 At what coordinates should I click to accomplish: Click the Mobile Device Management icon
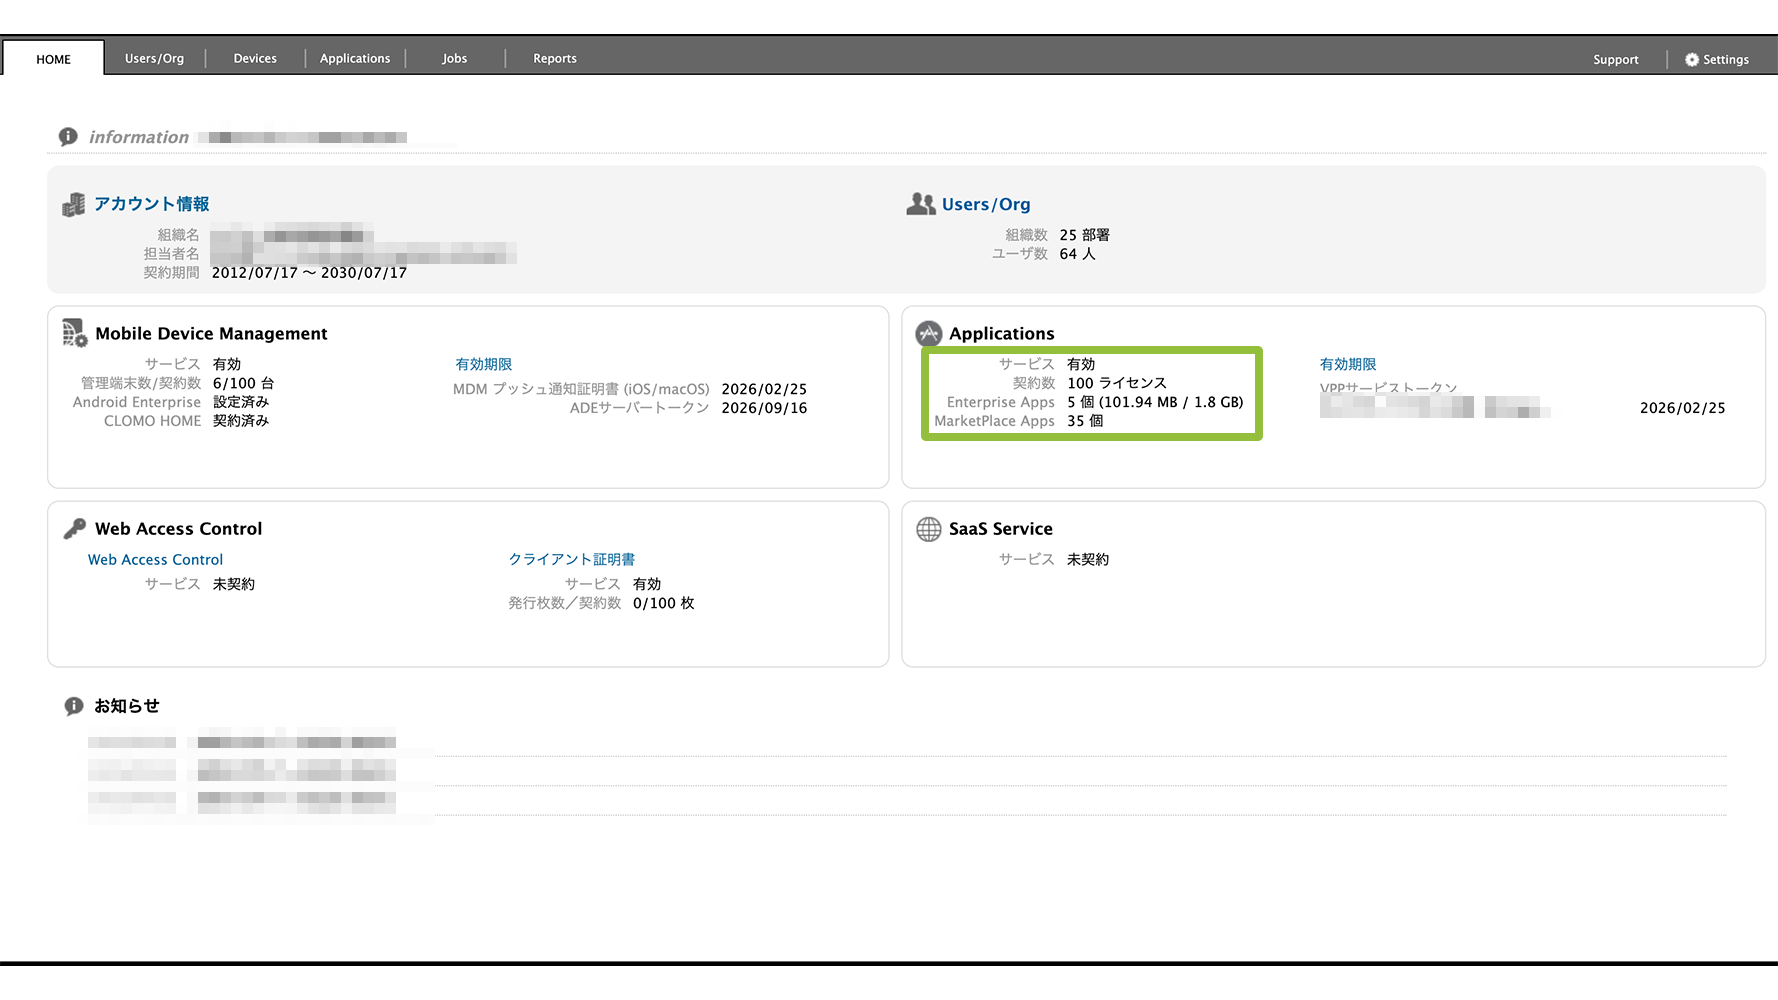click(x=74, y=333)
